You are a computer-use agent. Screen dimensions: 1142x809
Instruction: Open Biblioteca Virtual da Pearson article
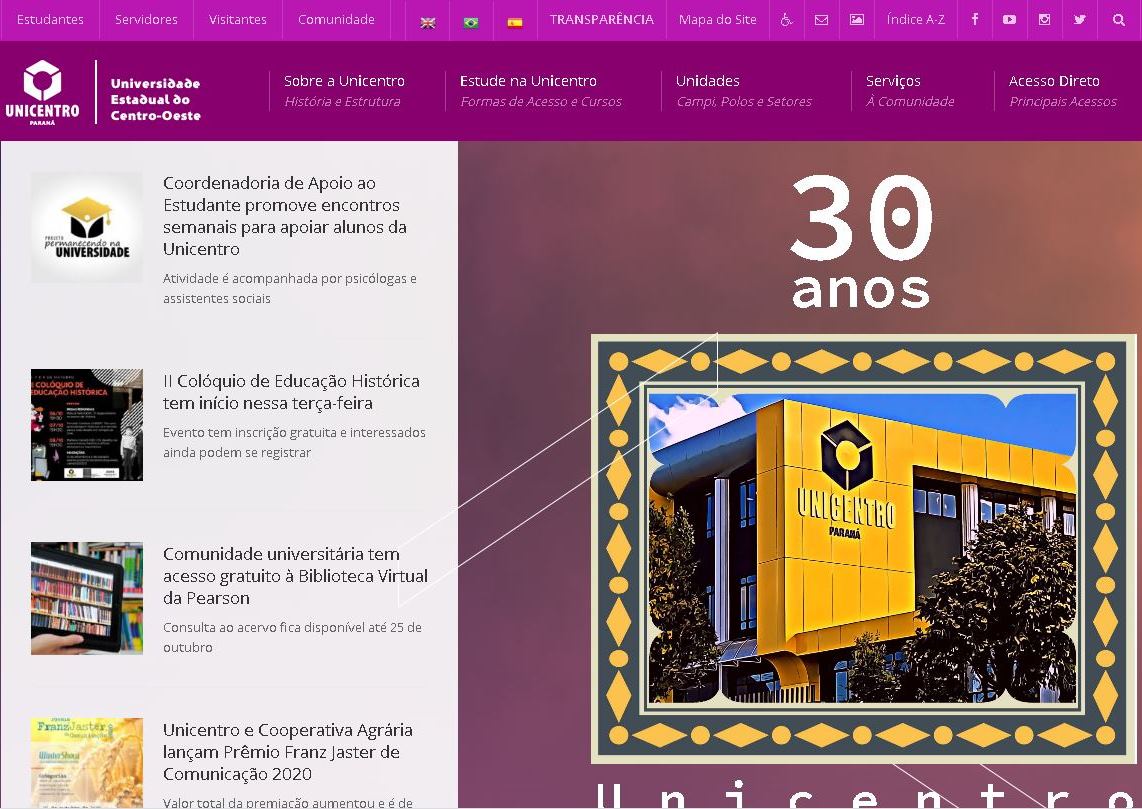295,576
